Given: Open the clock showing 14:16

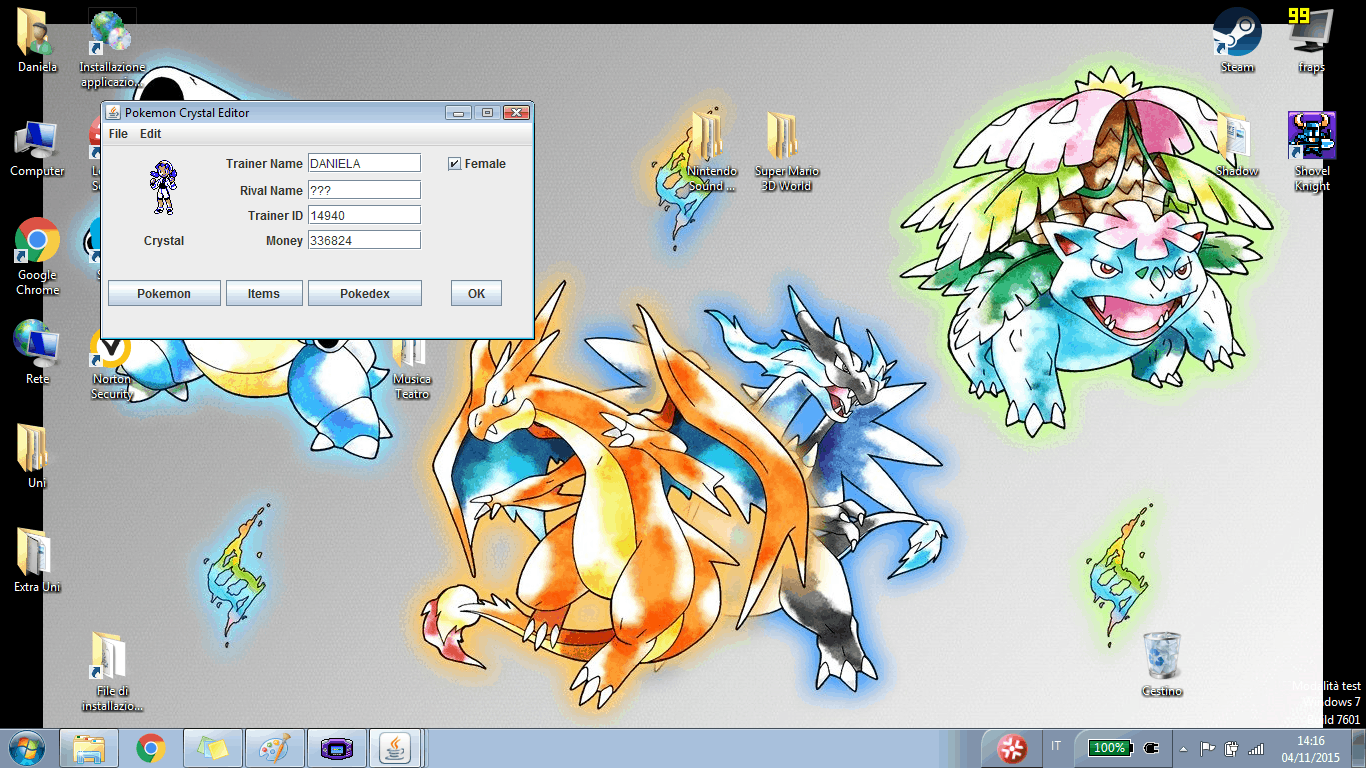Looking at the screenshot, I should pyautogui.click(x=1310, y=748).
